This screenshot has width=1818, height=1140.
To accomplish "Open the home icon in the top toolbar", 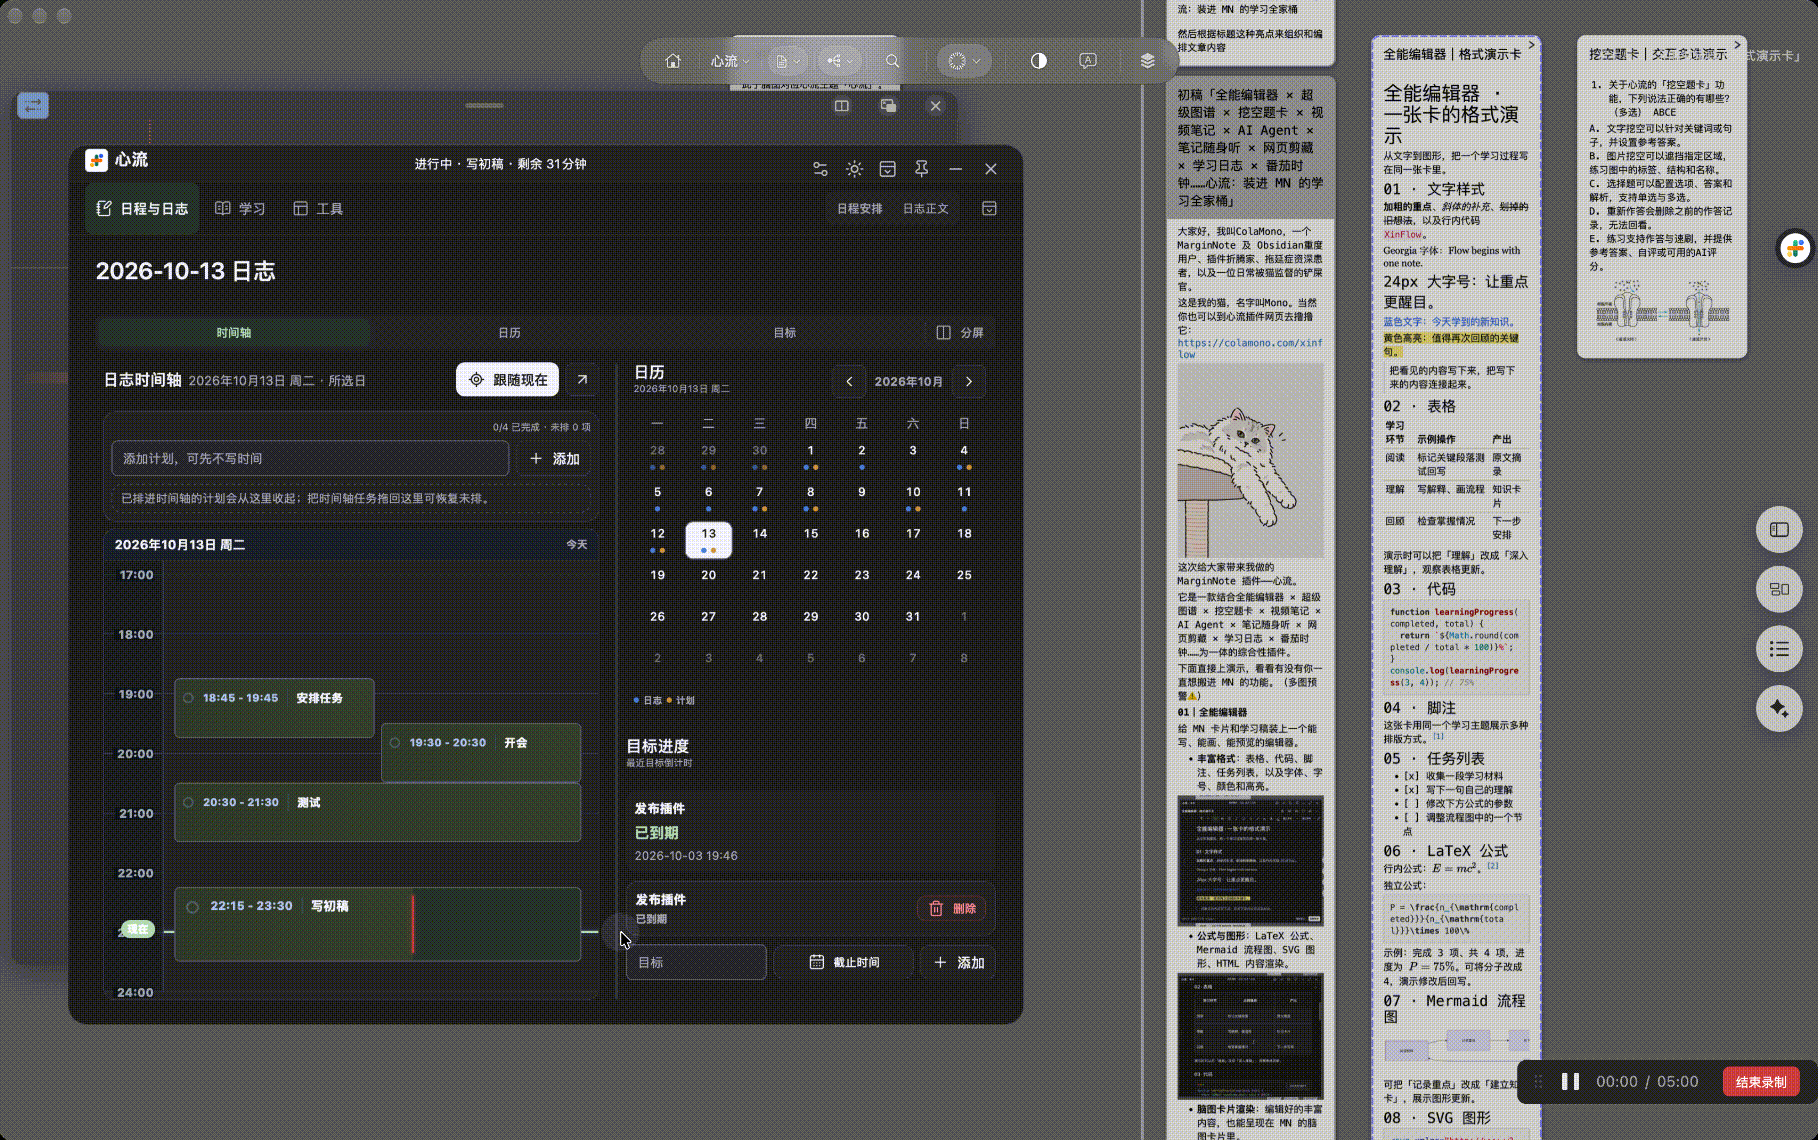I will tap(673, 61).
